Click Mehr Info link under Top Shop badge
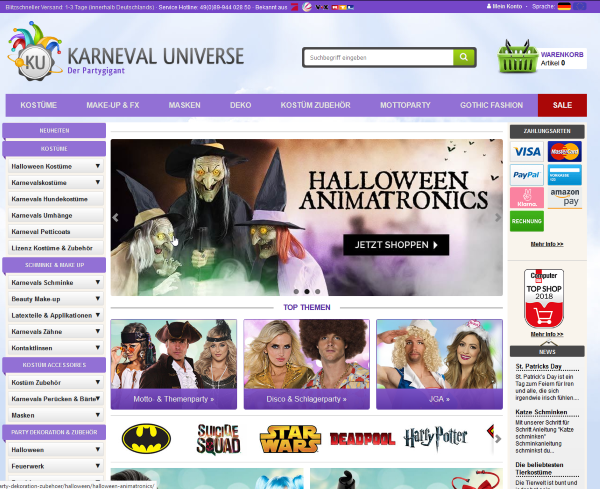This screenshot has height=489, width=600. click(547, 334)
